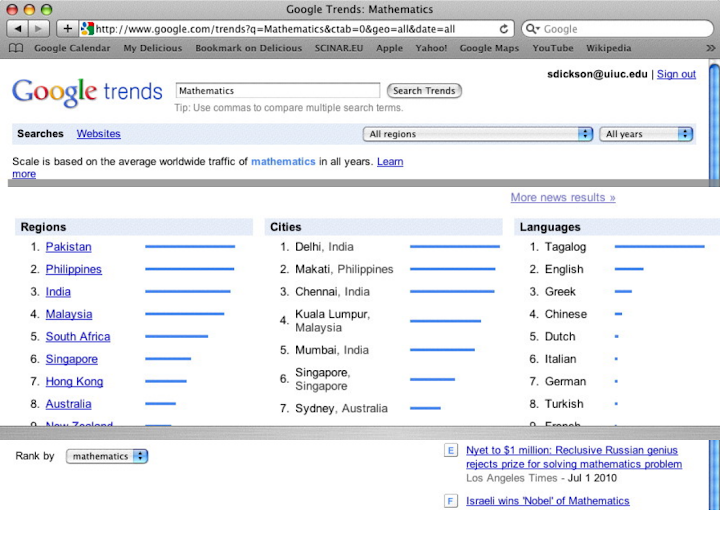Screen dimensions: 720x540
Task: Click the Google trends logo
Action: (87, 92)
